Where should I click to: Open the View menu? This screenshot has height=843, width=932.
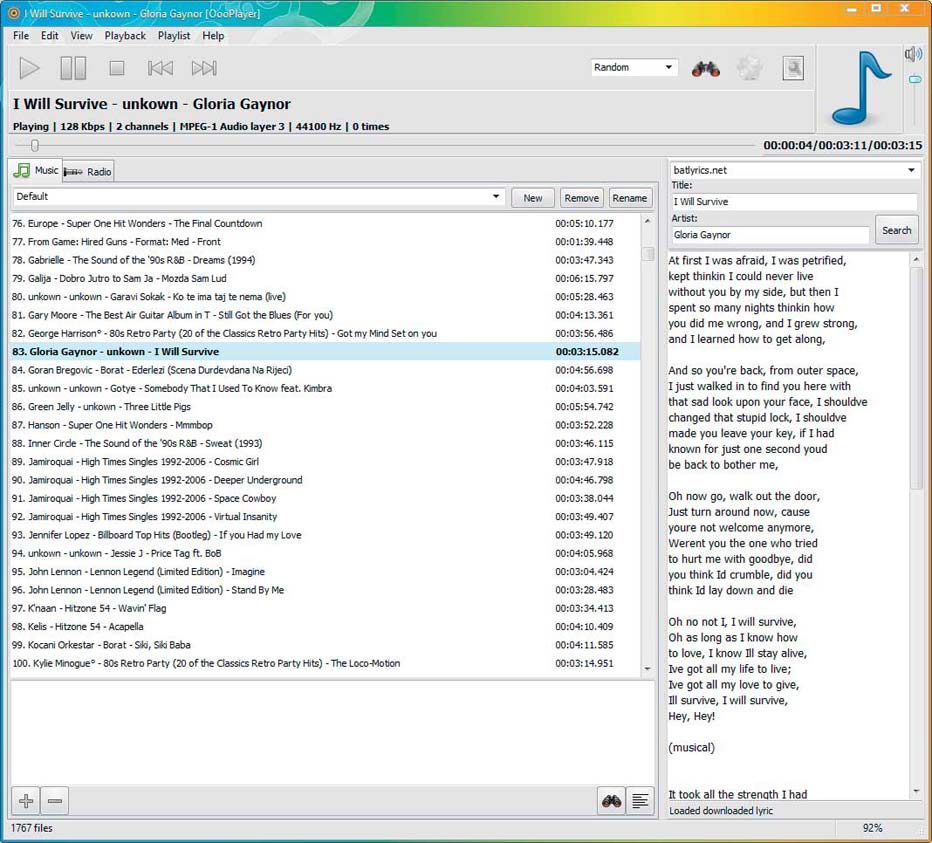coord(81,36)
